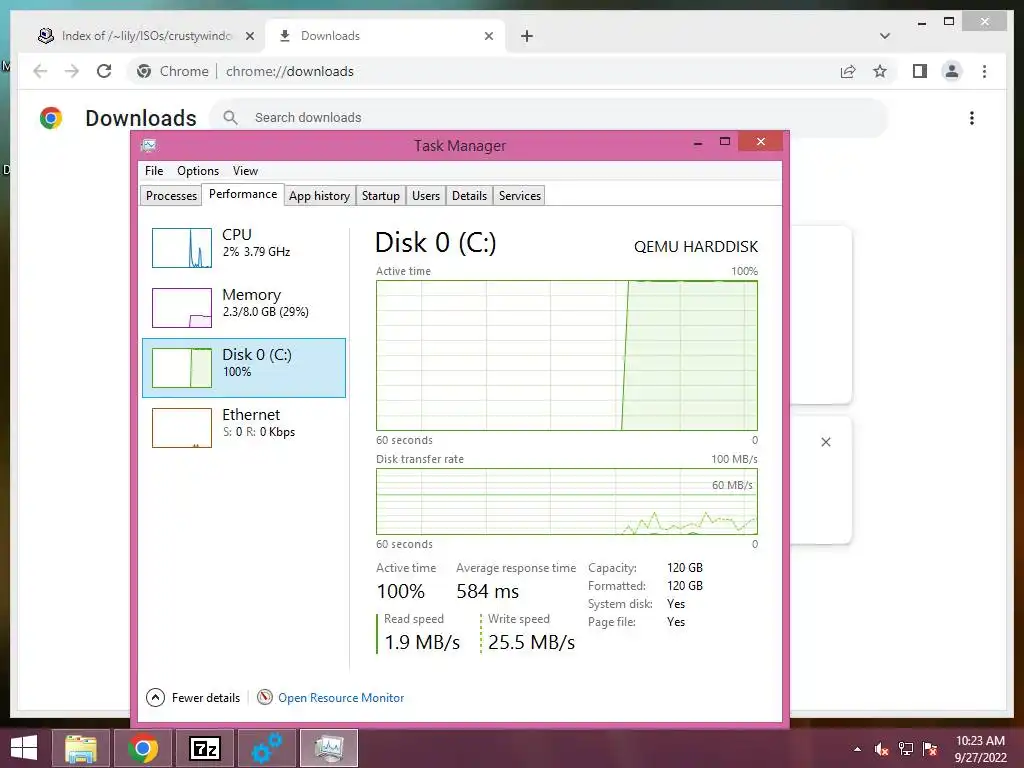Viewport: 1024px width, 768px height.
Task: Click the Action Center flag icon
Action: (x=930, y=749)
